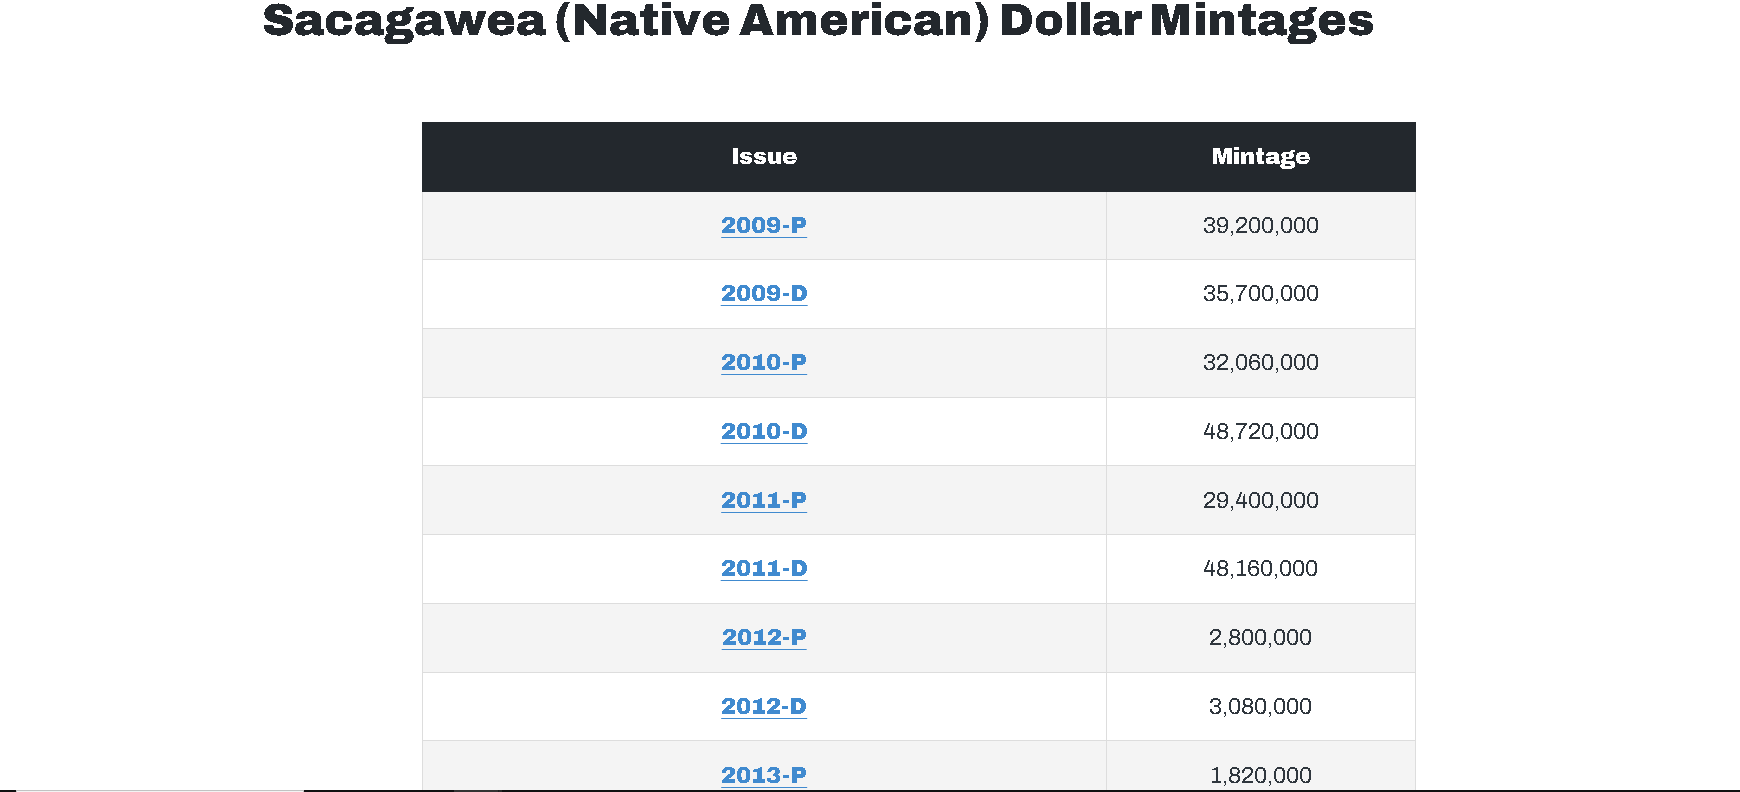Click the 39,200,000 mintage value cell
The height and width of the screenshot is (792, 1740).
click(x=1260, y=225)
